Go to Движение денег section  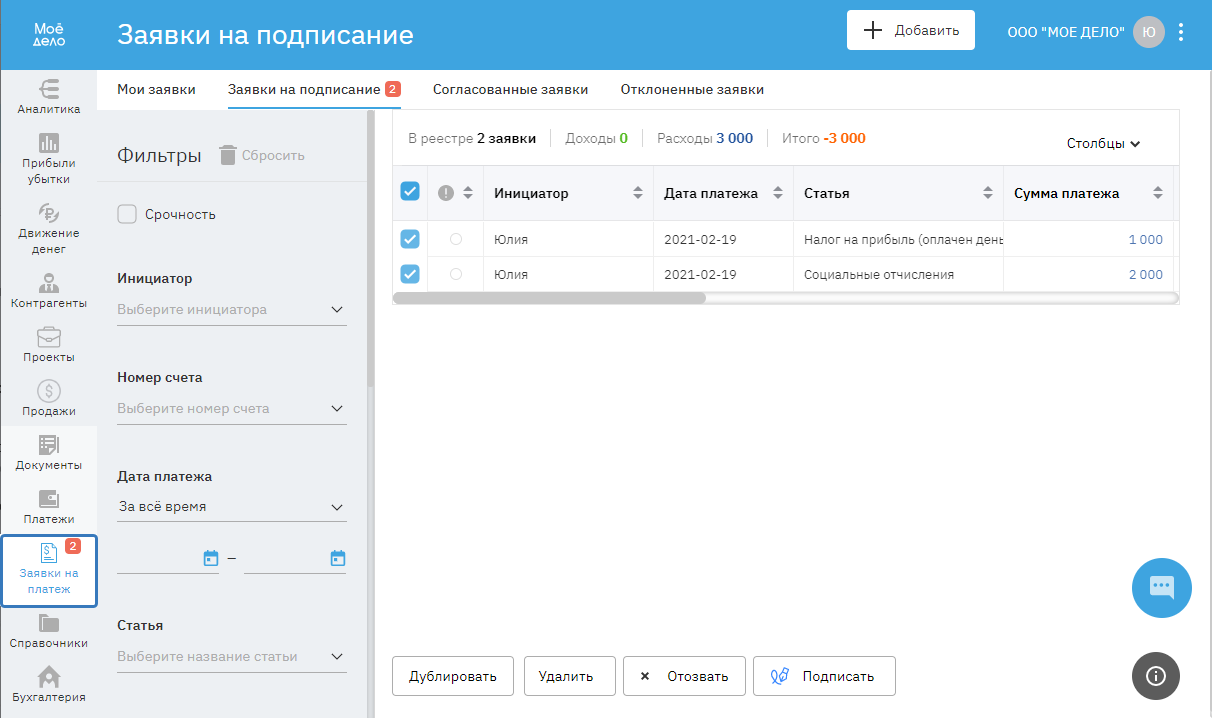(x=48, y=220)
